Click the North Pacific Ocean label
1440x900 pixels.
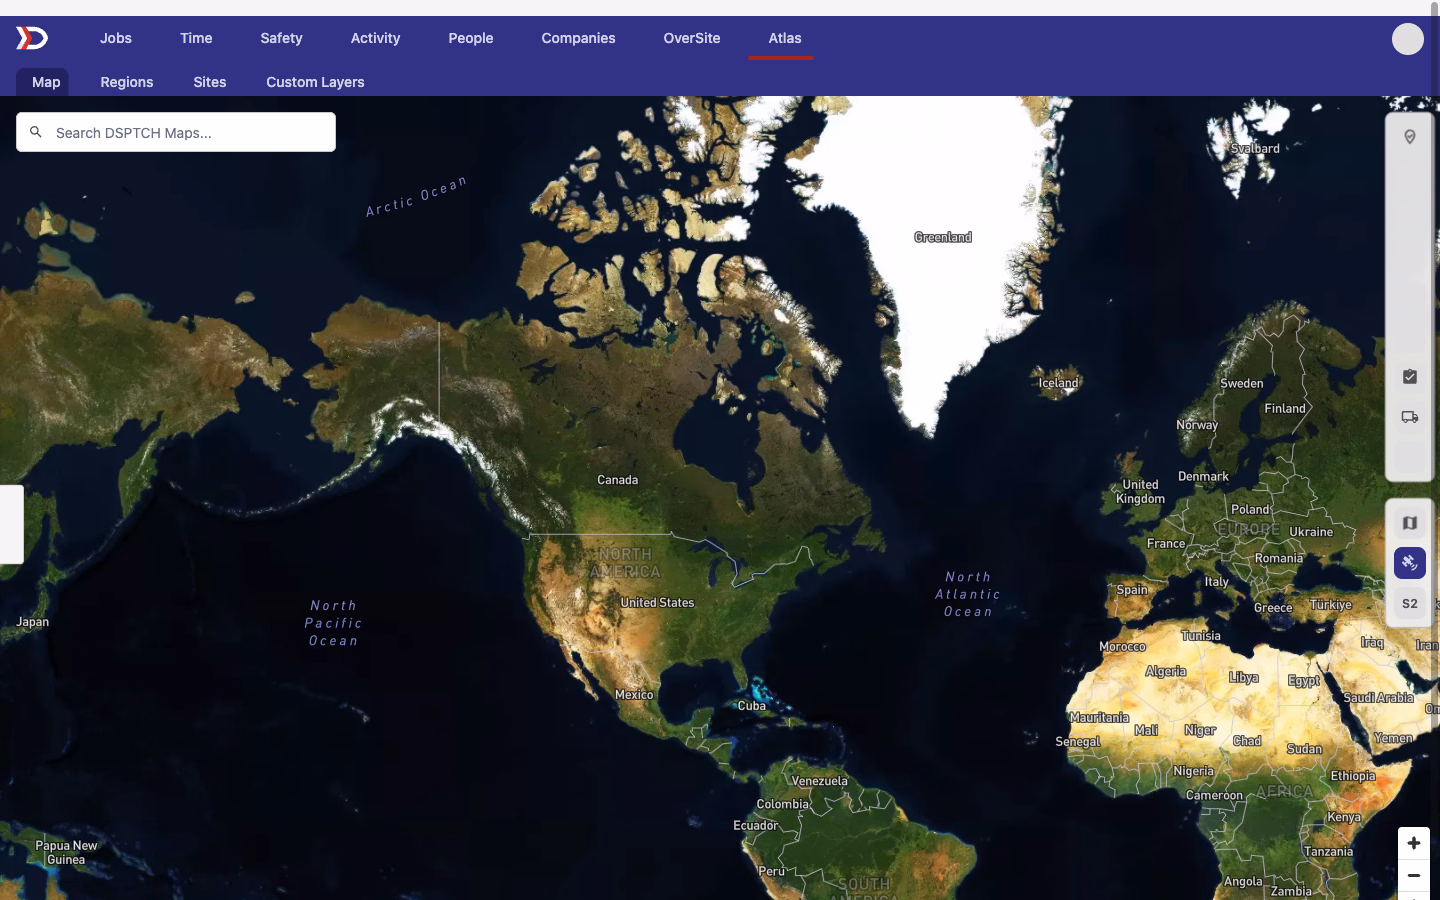pos(334,623)
